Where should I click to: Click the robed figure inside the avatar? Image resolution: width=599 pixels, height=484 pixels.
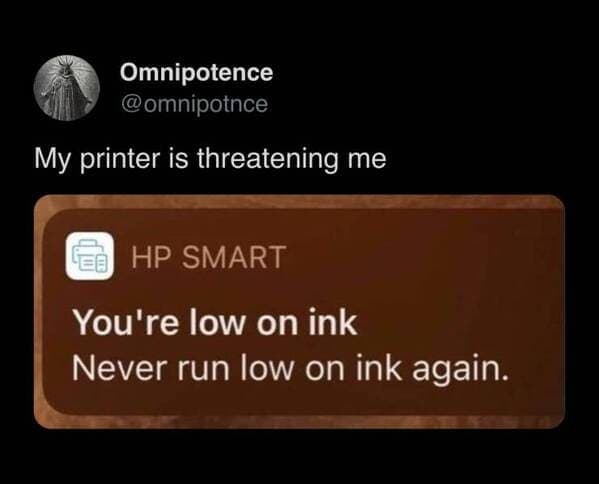[66, 89]
